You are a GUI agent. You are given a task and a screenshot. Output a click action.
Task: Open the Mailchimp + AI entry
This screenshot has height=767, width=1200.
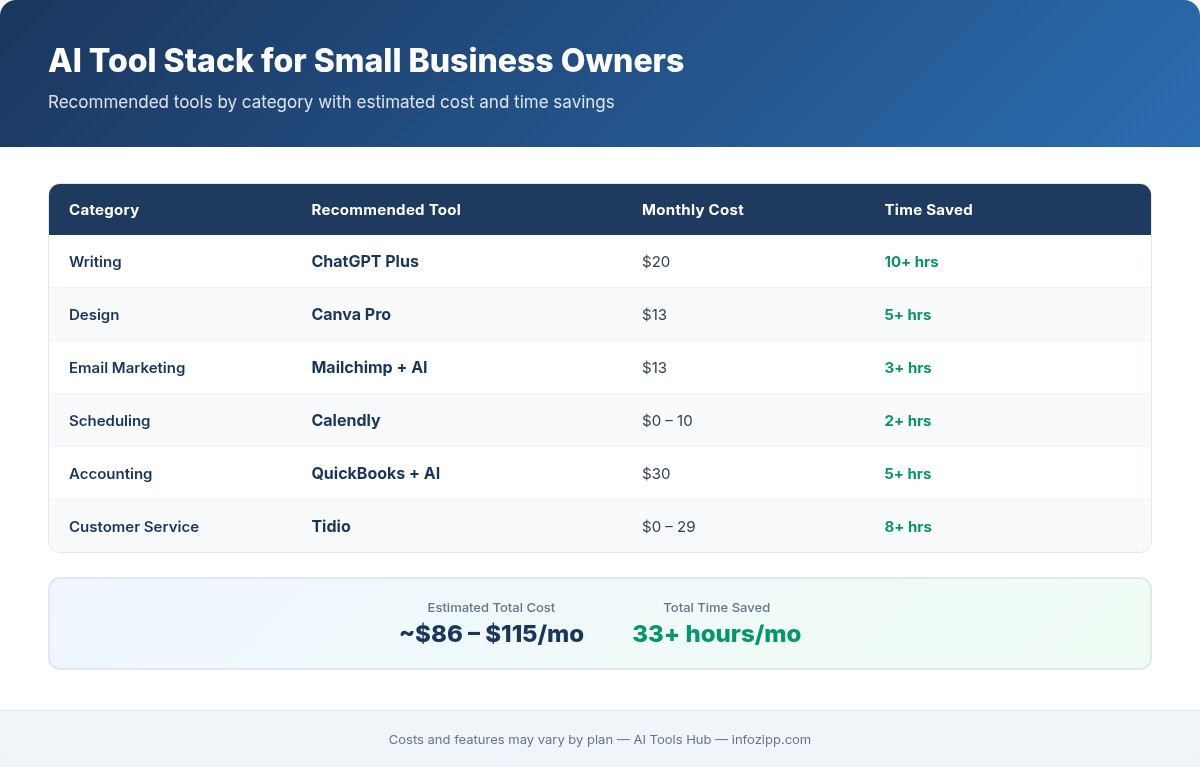point(369,367)
